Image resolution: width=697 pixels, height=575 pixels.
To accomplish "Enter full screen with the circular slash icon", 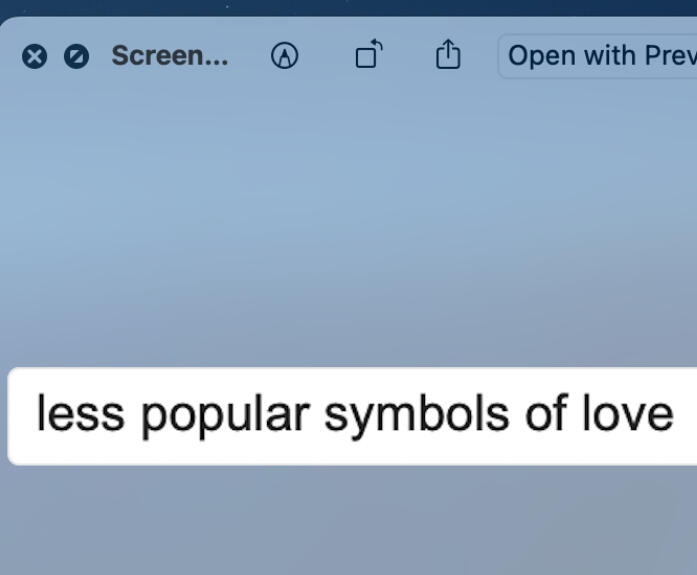I will [x=76, y=56].
